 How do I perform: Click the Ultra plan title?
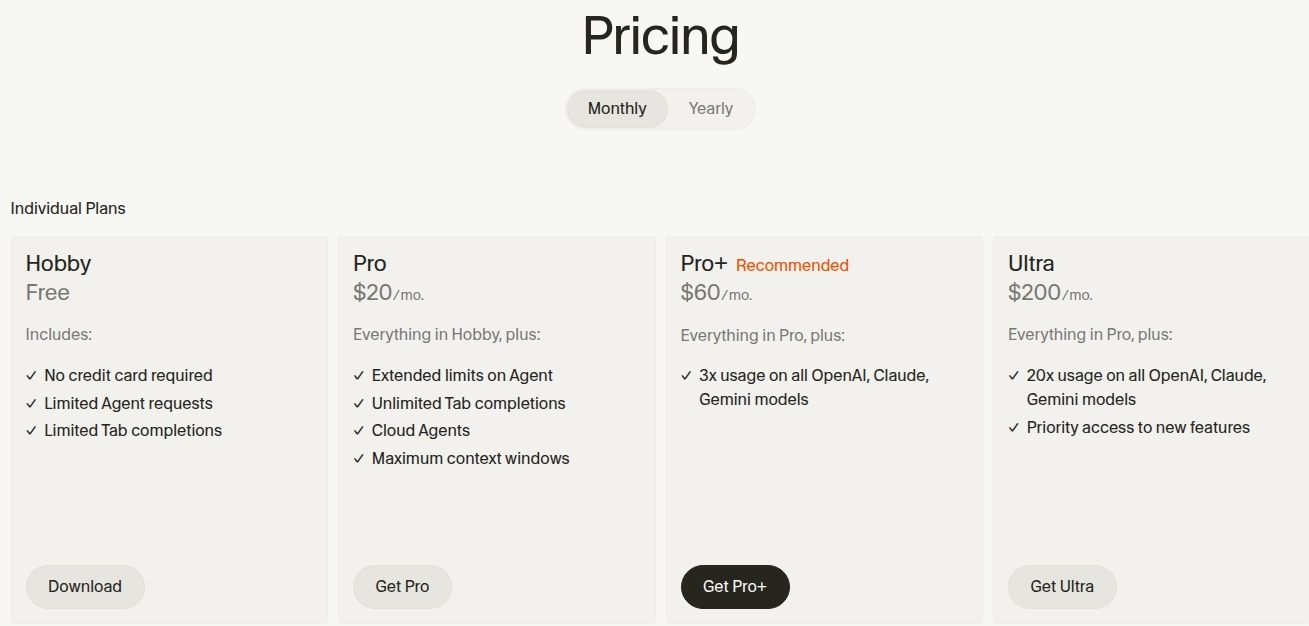click(1031, 264)
